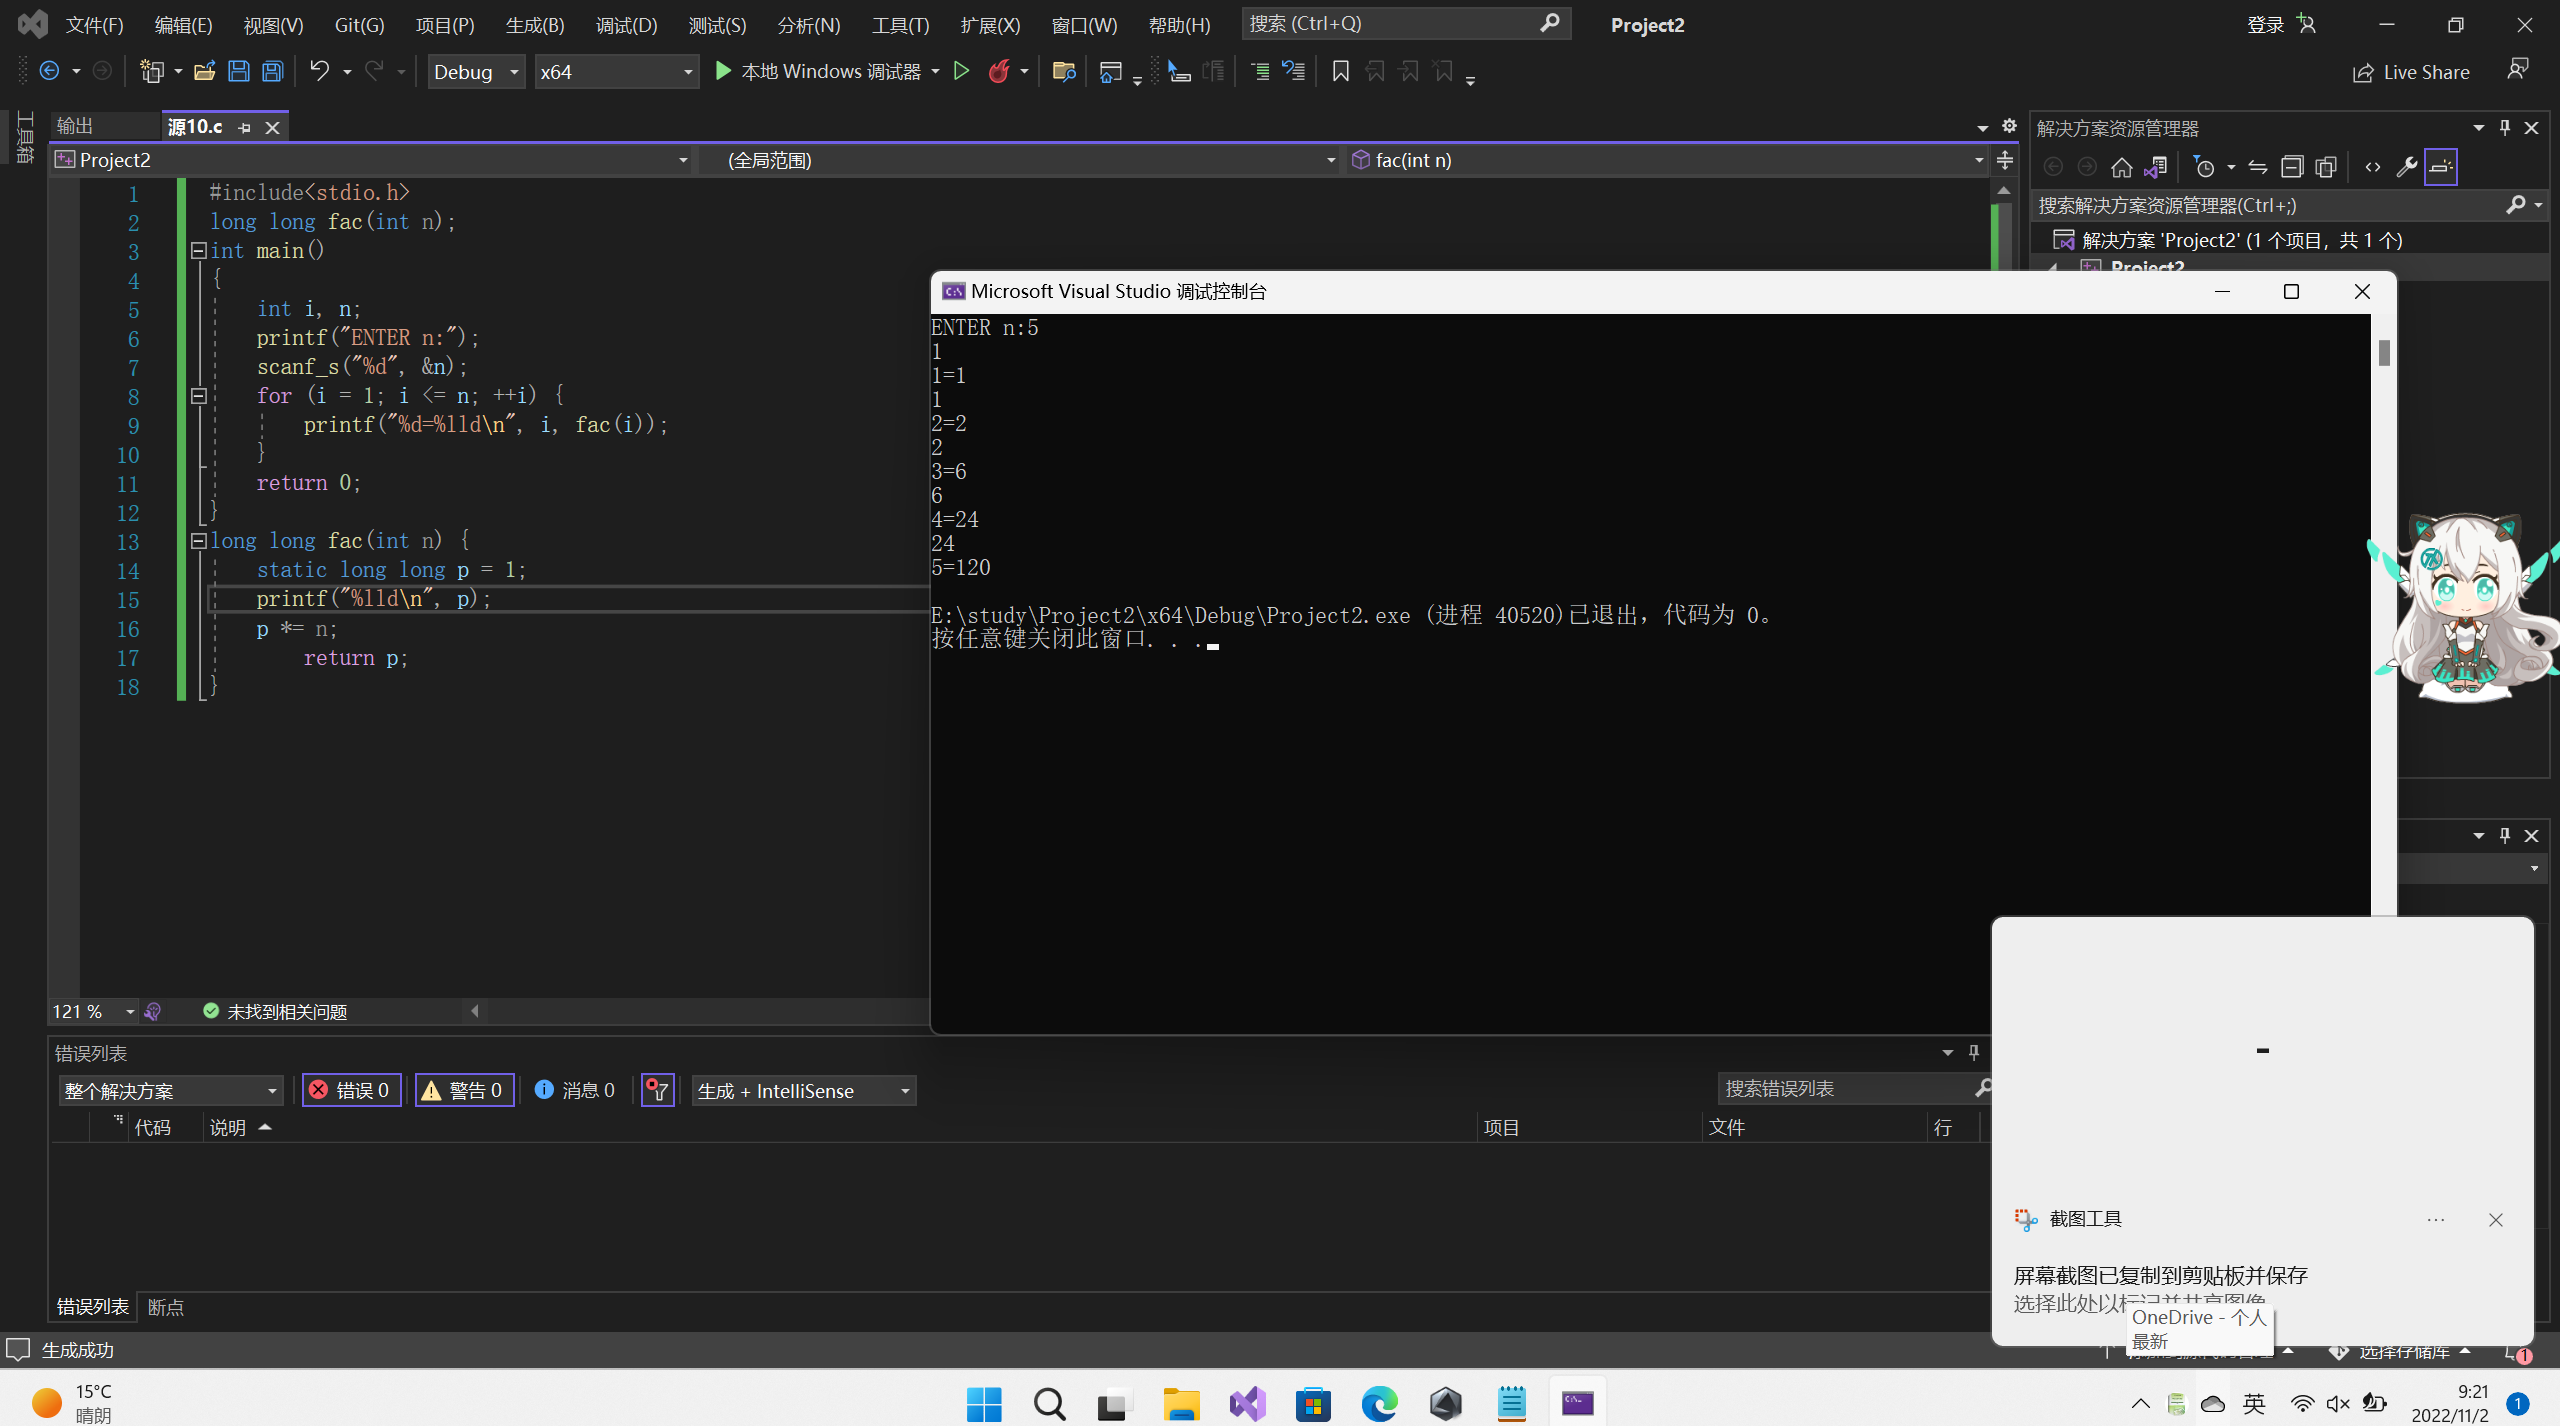Viewport: 2560px width, 1426px height.
Task: Switch to the 输出 Output tab
Action: pyautogui.click(x=75, y=126)
